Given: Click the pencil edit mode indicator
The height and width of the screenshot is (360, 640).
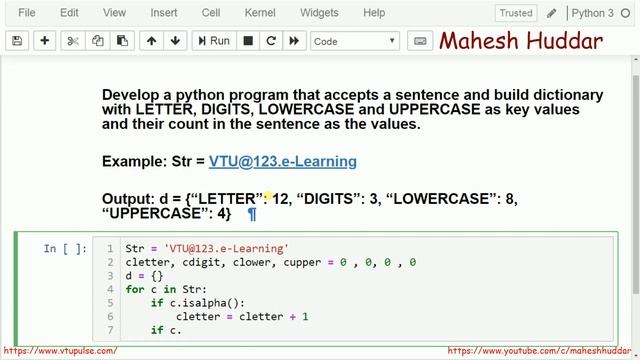Looking at the screenshot, I should (x=551, y=13).
